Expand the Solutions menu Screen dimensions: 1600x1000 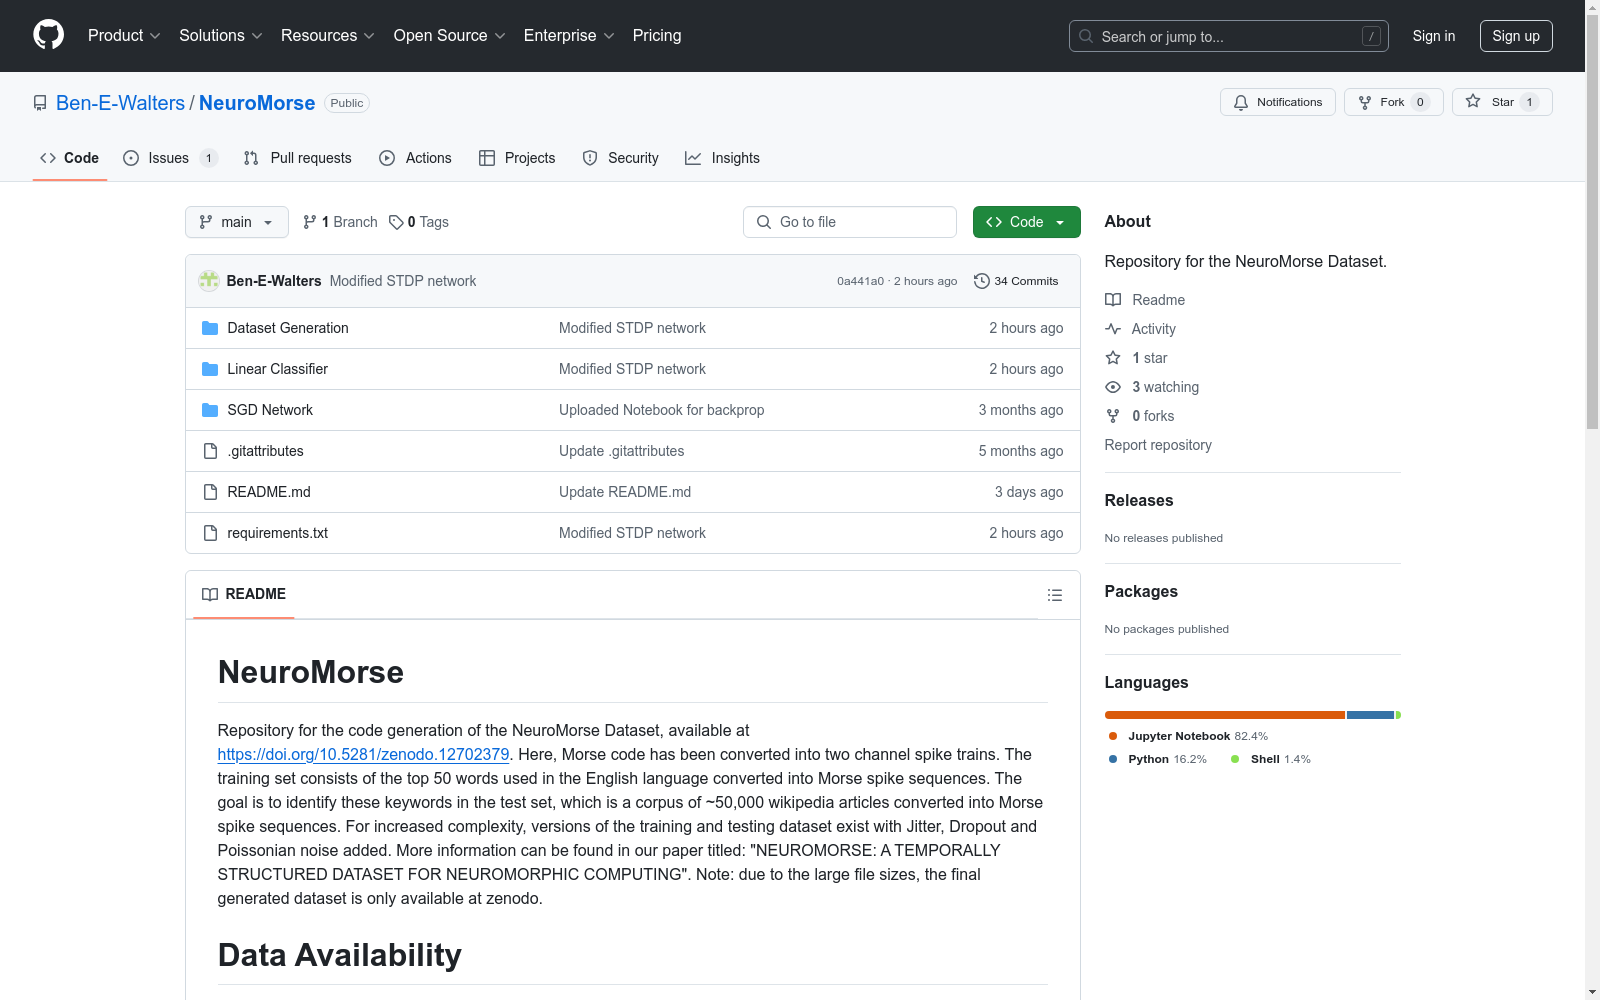click(221, 36)
